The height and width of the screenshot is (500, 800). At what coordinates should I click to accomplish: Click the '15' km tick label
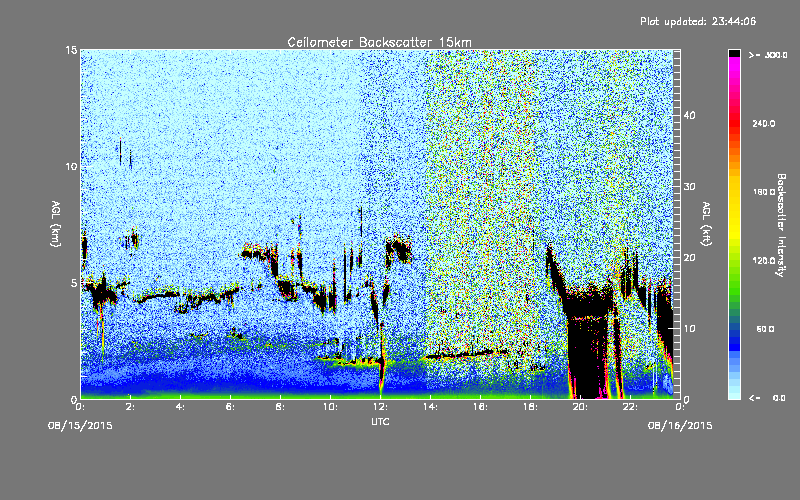(71, 50)
